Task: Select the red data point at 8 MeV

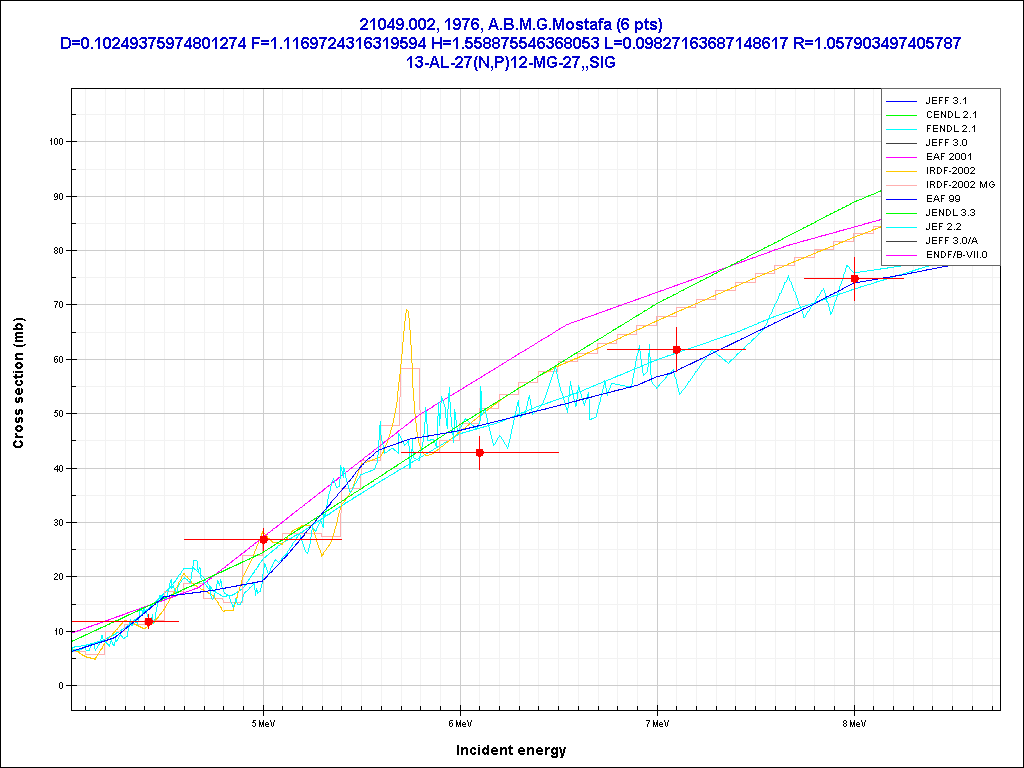Action: (x=854, y=278)
